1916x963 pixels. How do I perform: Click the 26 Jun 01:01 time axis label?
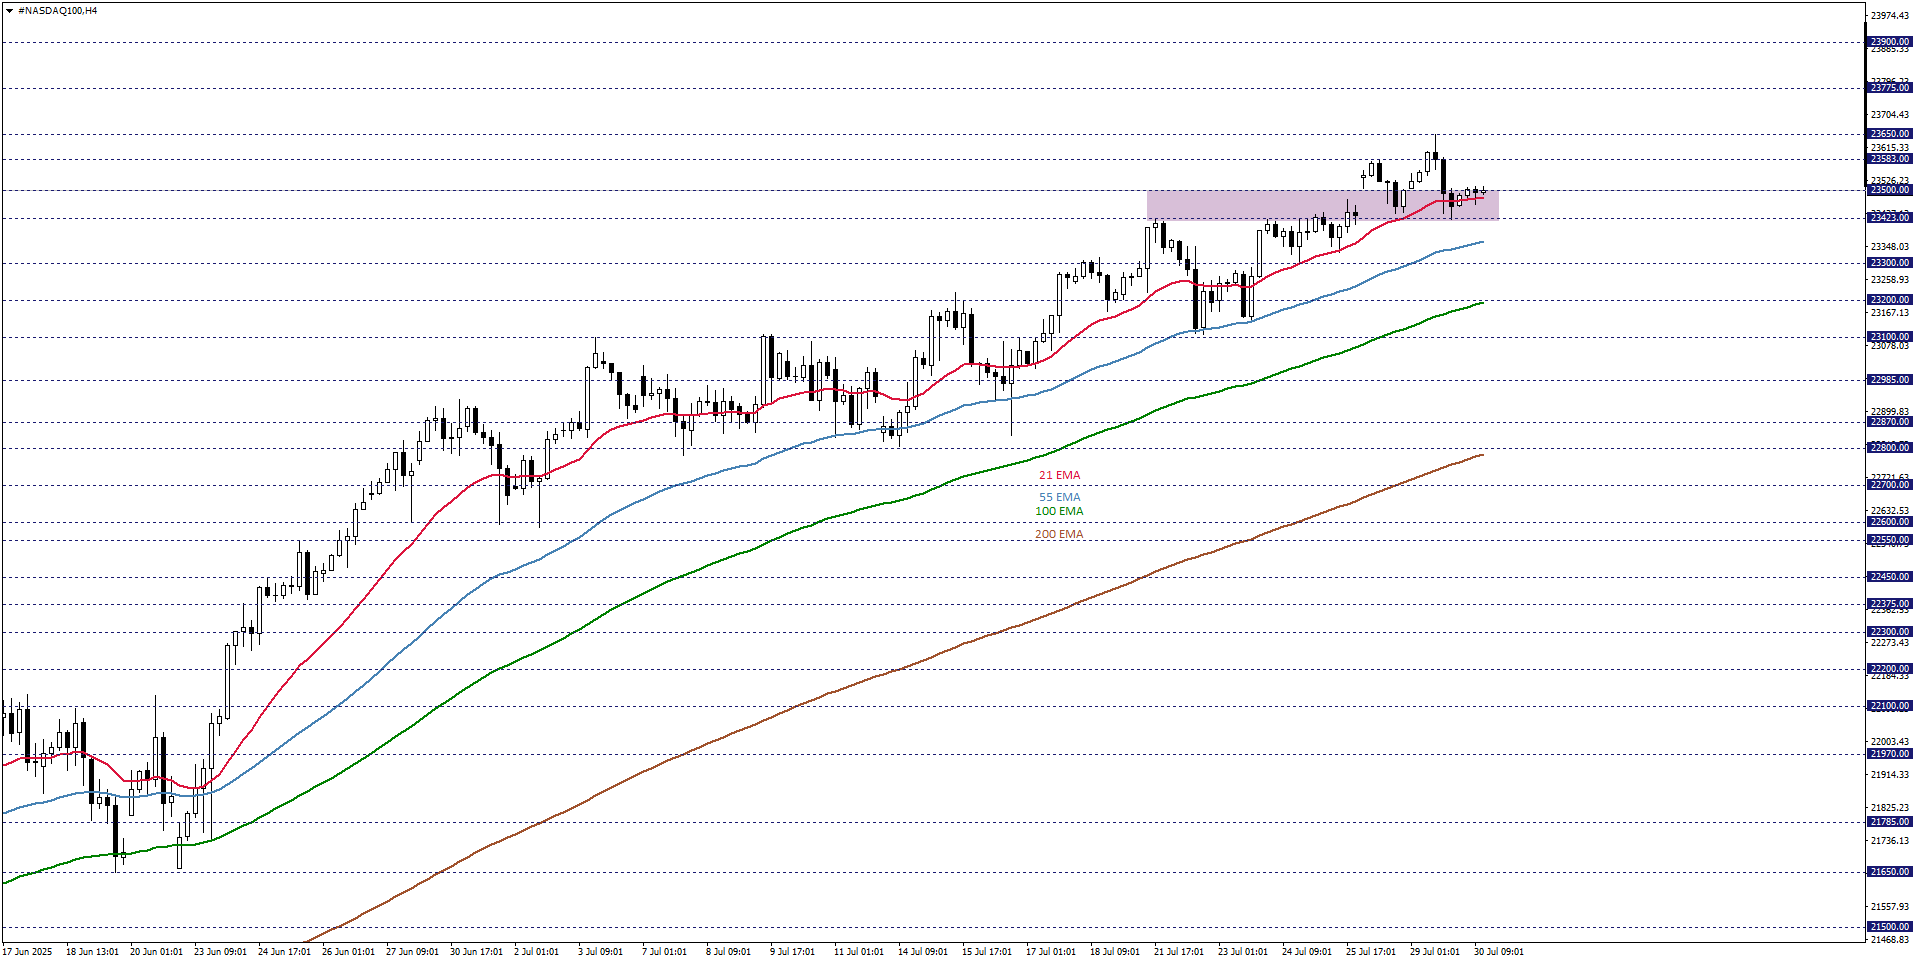click(348, 952)
